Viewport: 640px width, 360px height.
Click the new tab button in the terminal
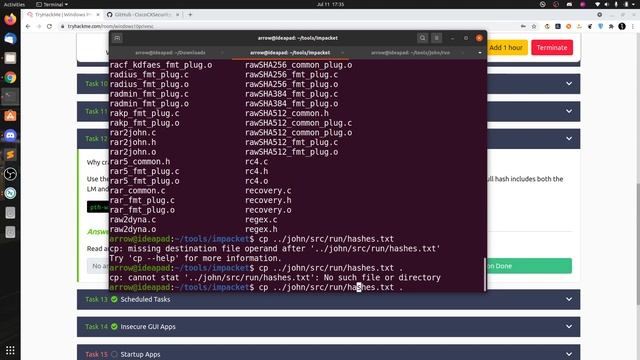point(117,38)
